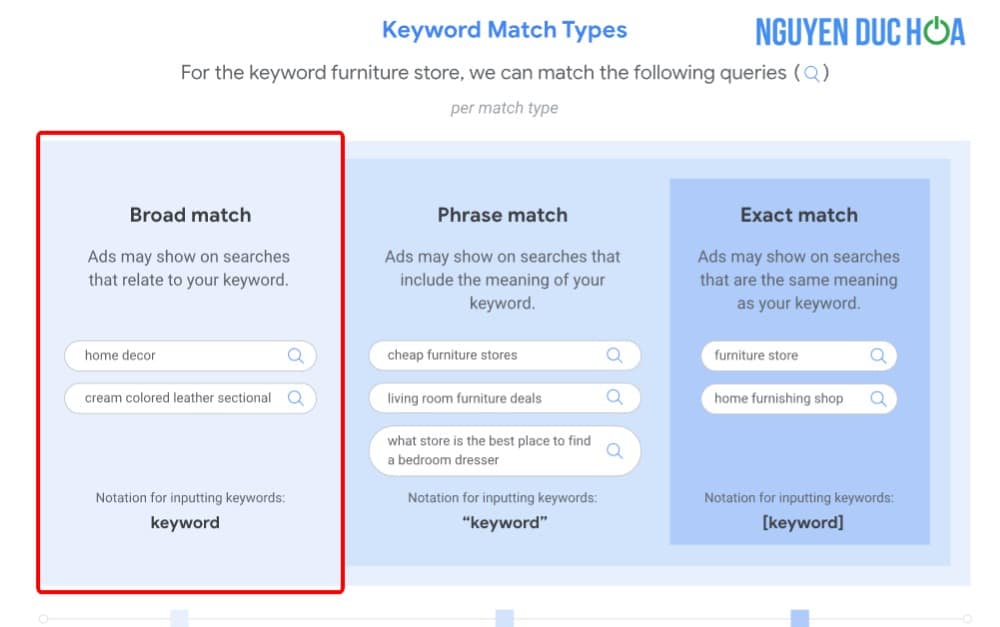Viewport: 1000px width, 627px height.
Task: Click the 'Keyword Match Types' title
Action: 504,30
